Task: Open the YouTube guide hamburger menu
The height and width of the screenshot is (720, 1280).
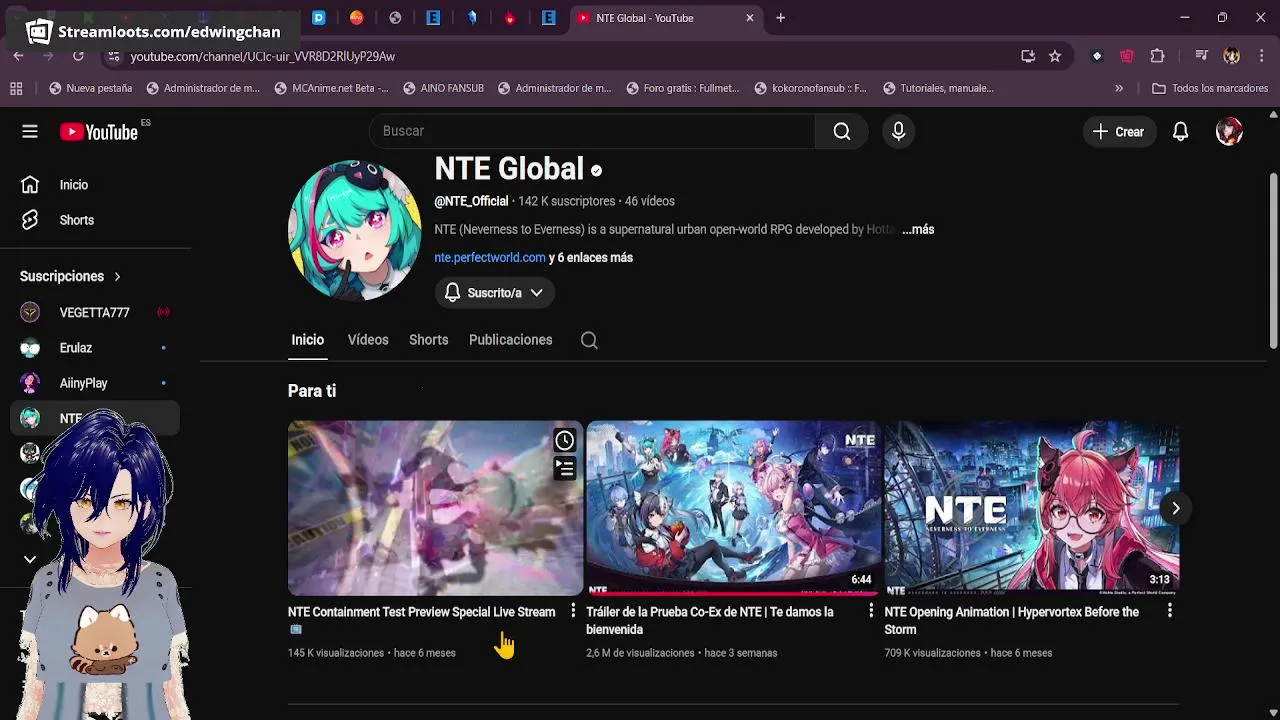Action: pyautogui.click(x=30, y=131)
